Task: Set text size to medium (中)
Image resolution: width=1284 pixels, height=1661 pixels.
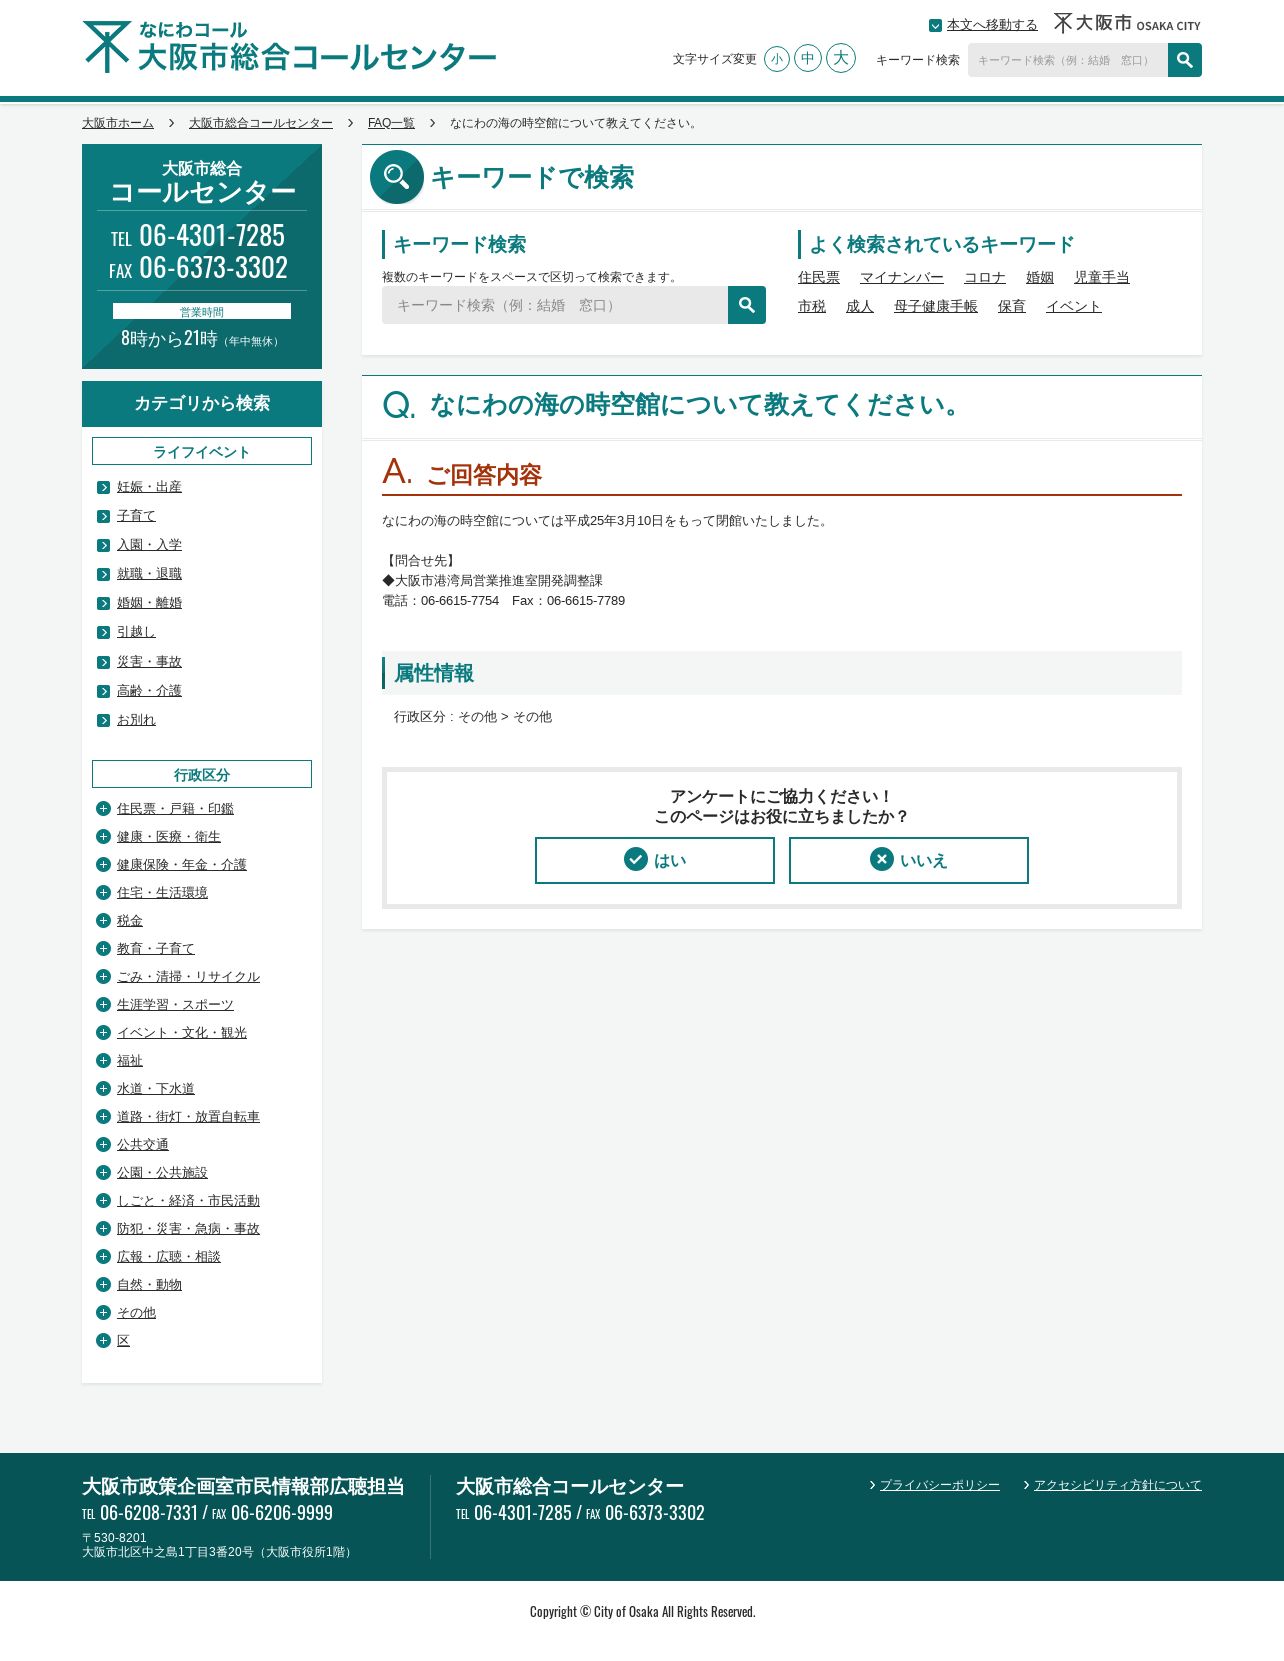Action: (x=808, y=58)
